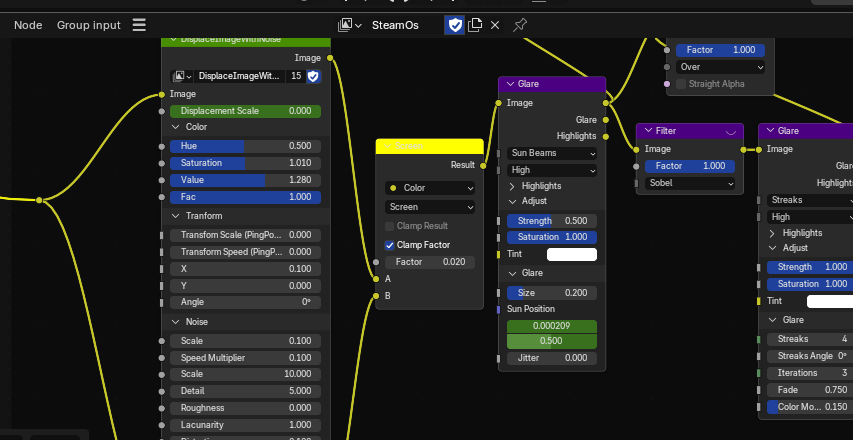Toggle fake user shield next to user count 15
853x440 pixels.
pyautogui.click(x=313, y=76)
